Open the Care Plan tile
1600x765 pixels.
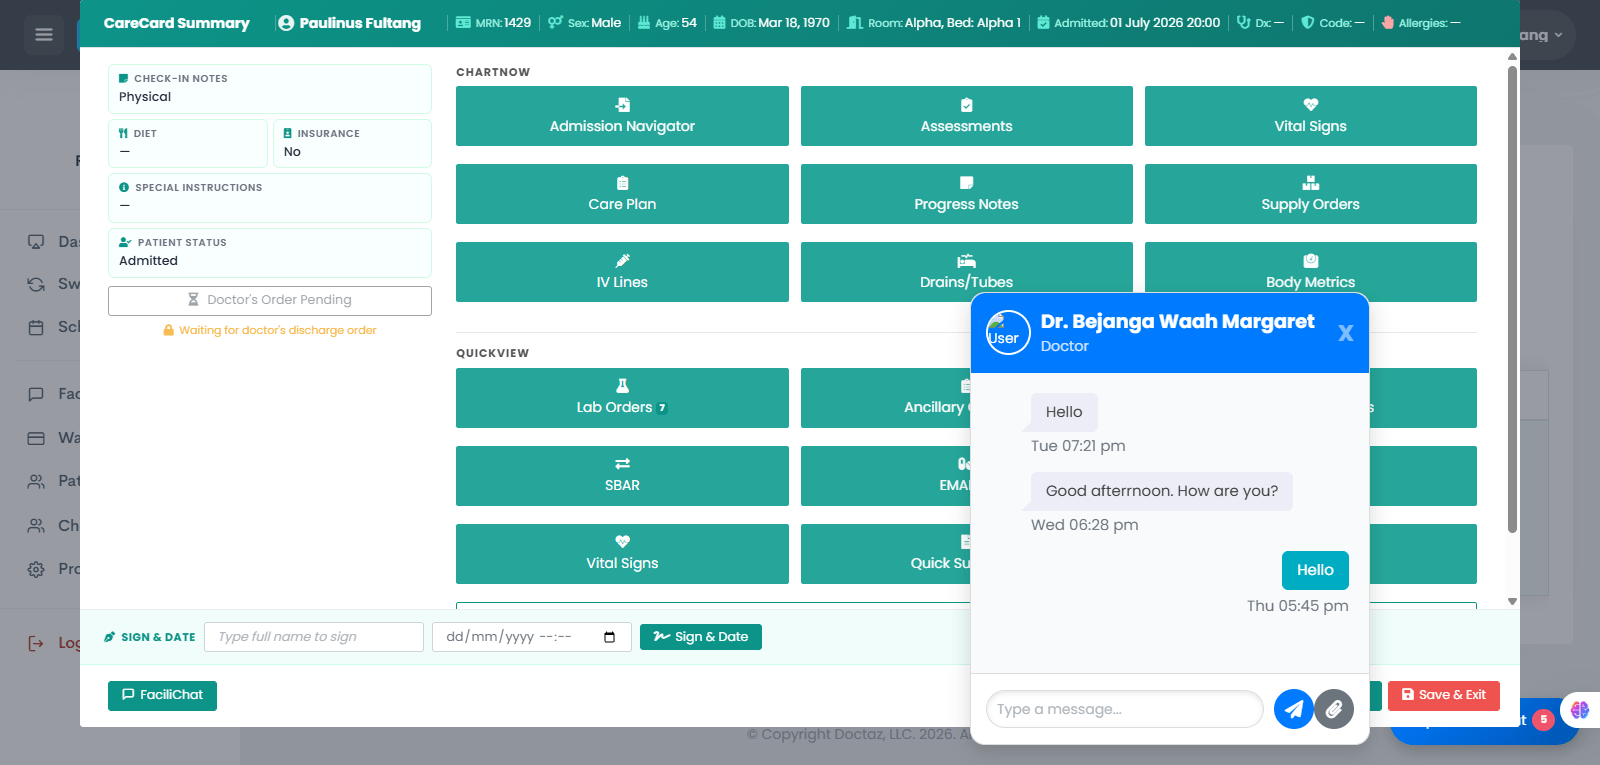[622, 194]
